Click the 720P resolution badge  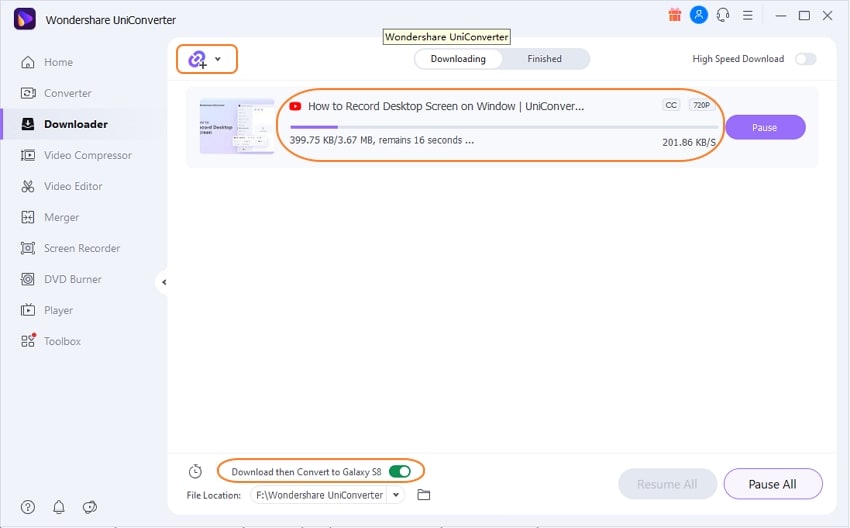pos(701,105)
